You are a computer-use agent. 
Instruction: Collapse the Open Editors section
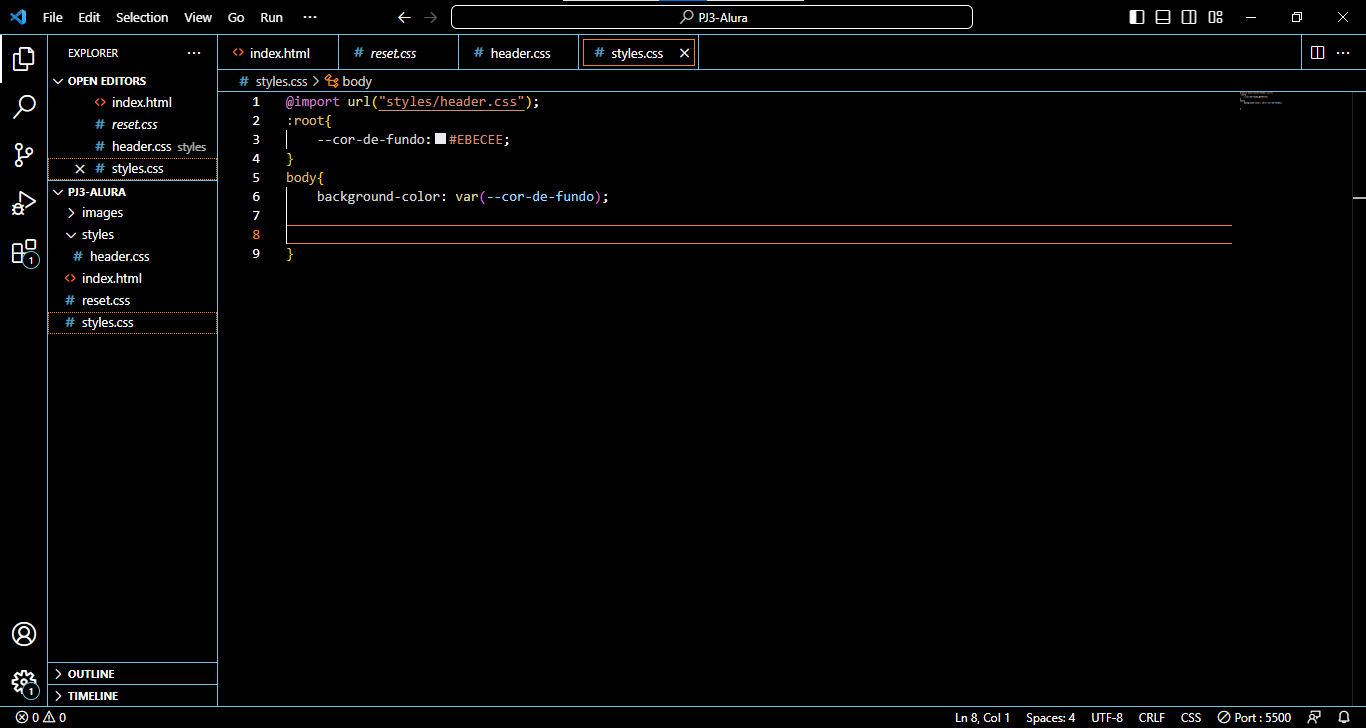[x=132, y=81]
